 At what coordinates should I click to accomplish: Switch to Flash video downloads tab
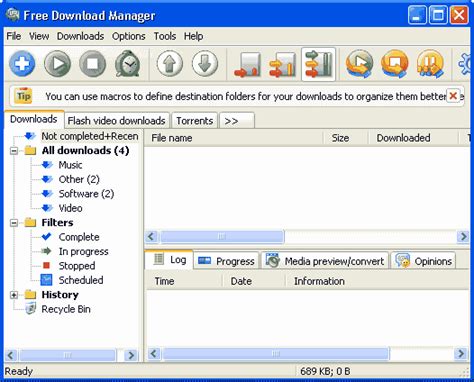coord(116,121)
